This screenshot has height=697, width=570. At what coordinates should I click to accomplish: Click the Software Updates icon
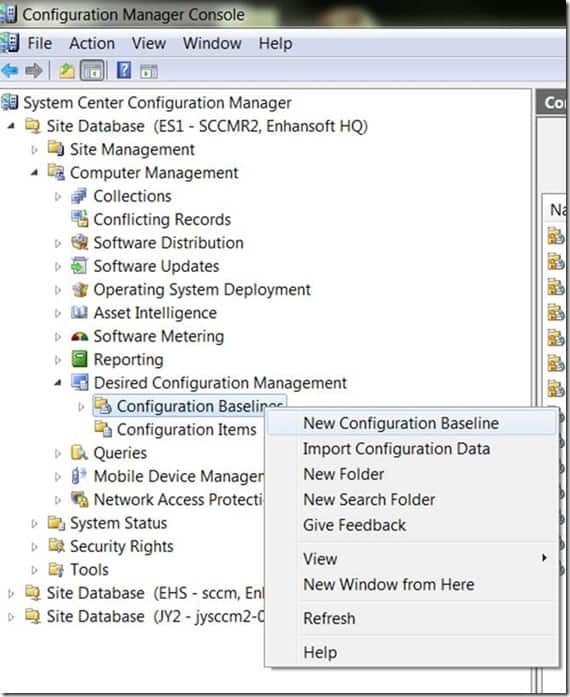[79, 266]
